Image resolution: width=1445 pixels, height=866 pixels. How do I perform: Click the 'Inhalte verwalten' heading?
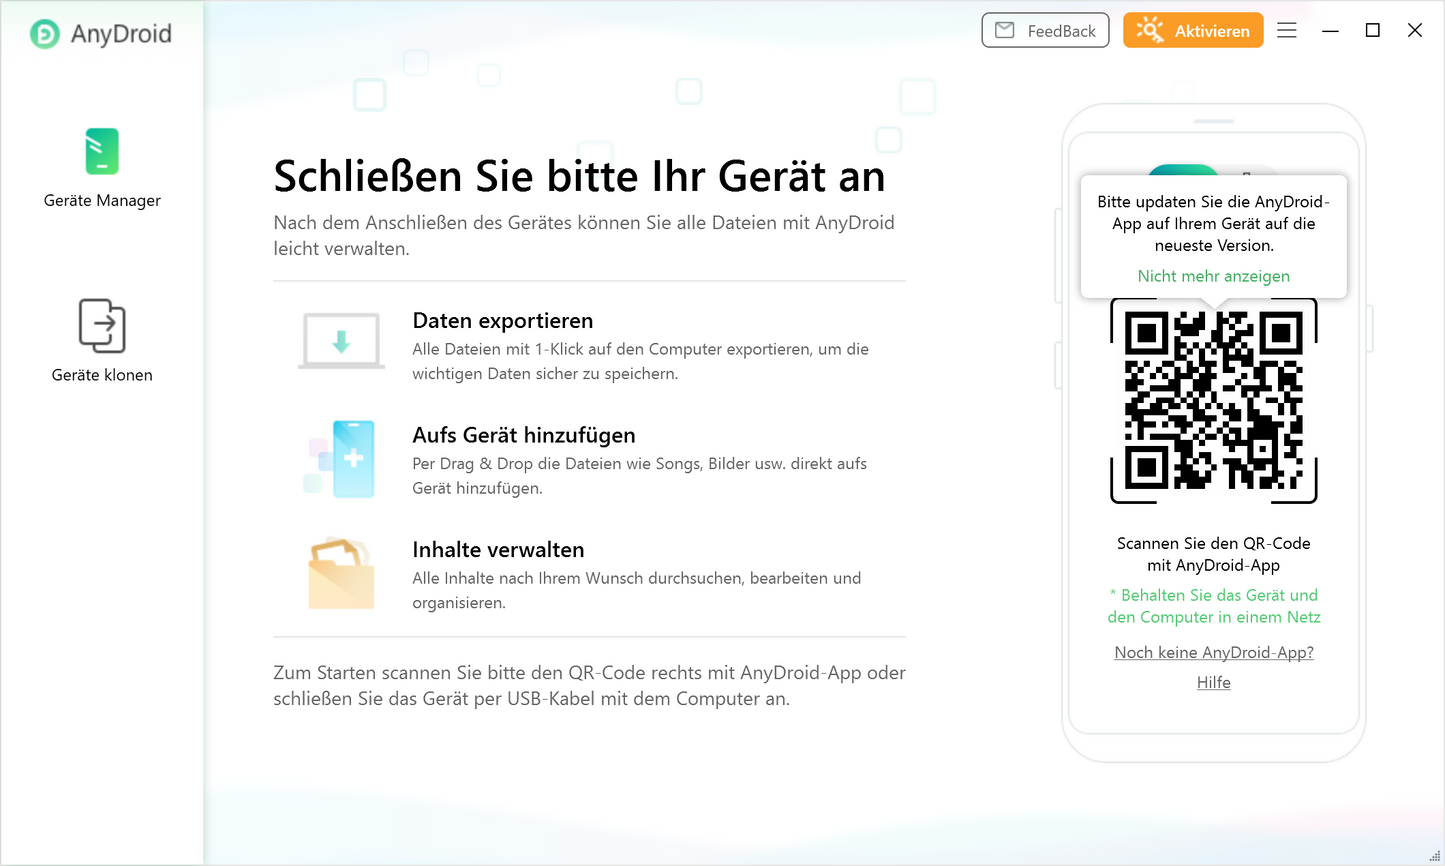tap(498, 550)
